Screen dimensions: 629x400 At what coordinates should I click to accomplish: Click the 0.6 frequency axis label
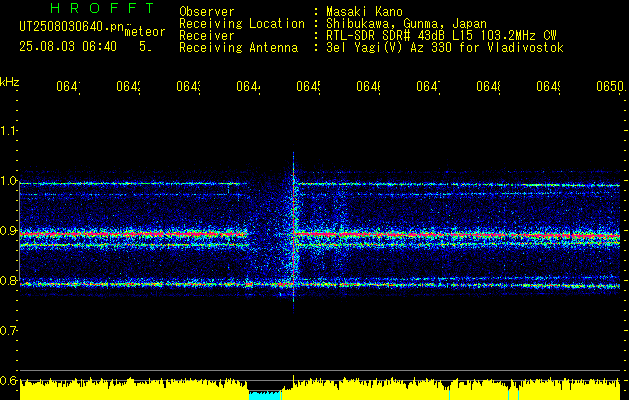point(8,380)
